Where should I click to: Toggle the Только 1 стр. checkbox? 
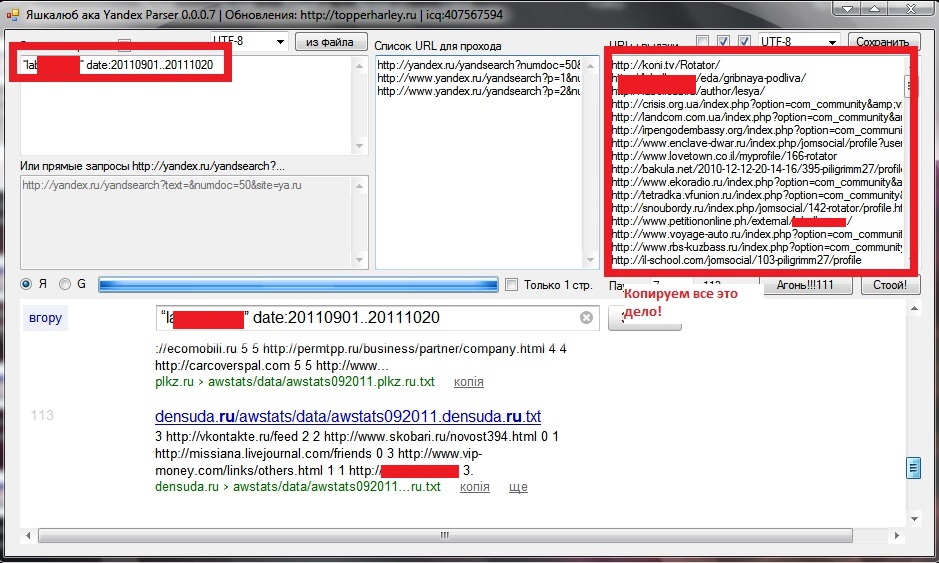(511, 285)
